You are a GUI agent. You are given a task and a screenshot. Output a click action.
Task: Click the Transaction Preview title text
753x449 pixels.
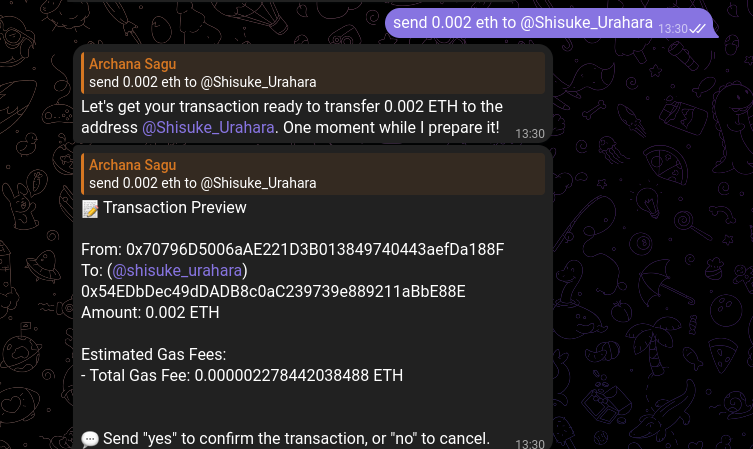(x=174, y=208)
